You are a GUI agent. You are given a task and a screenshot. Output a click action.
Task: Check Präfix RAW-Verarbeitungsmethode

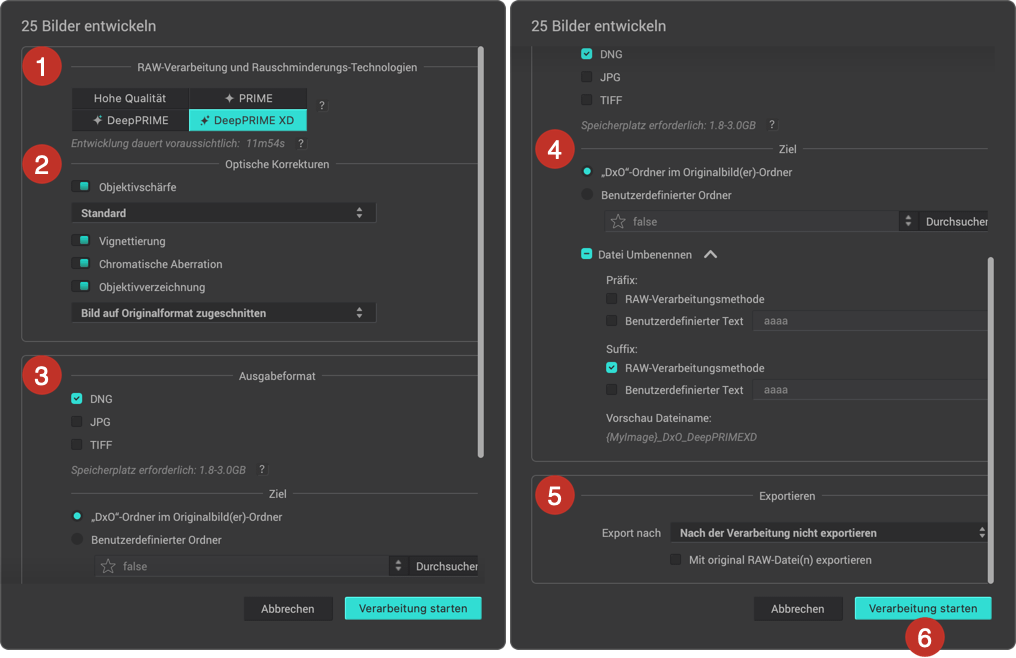(x=612, y=299)
